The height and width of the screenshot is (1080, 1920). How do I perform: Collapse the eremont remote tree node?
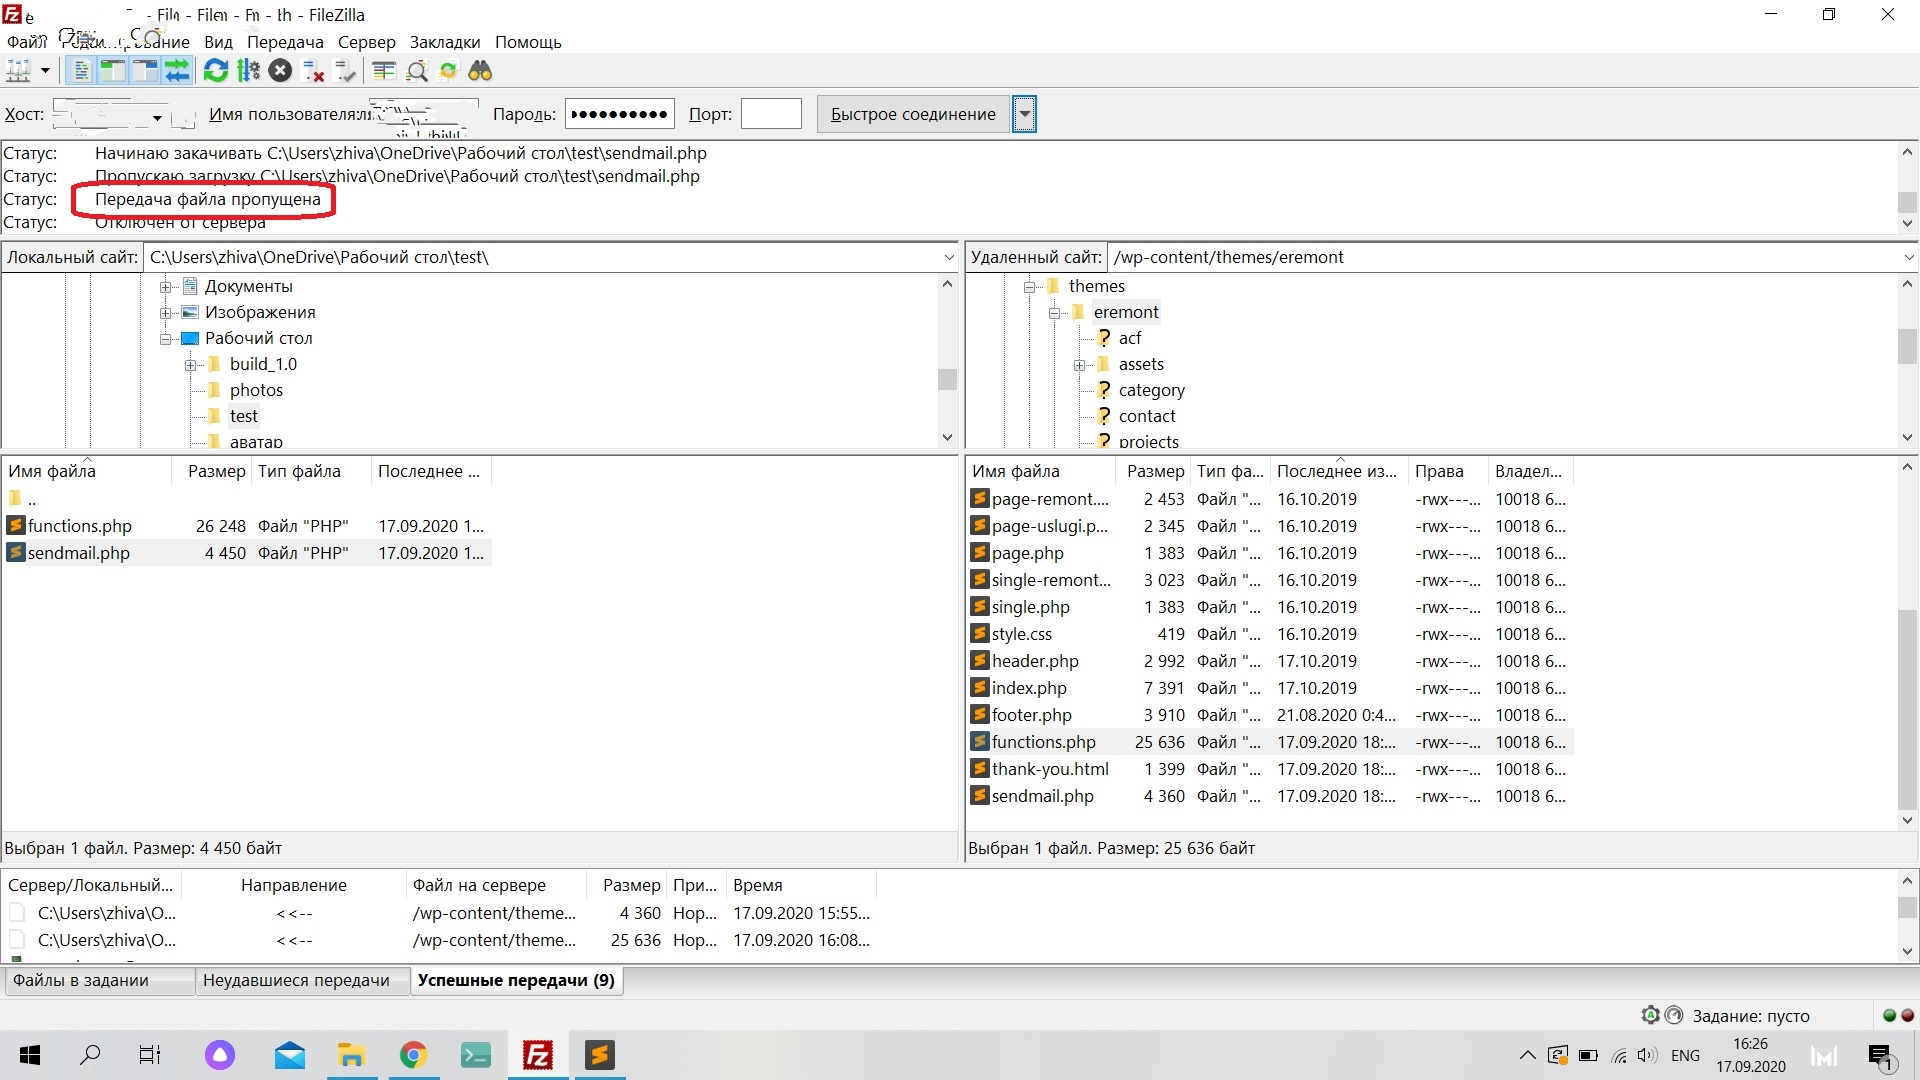(1054, 313)
